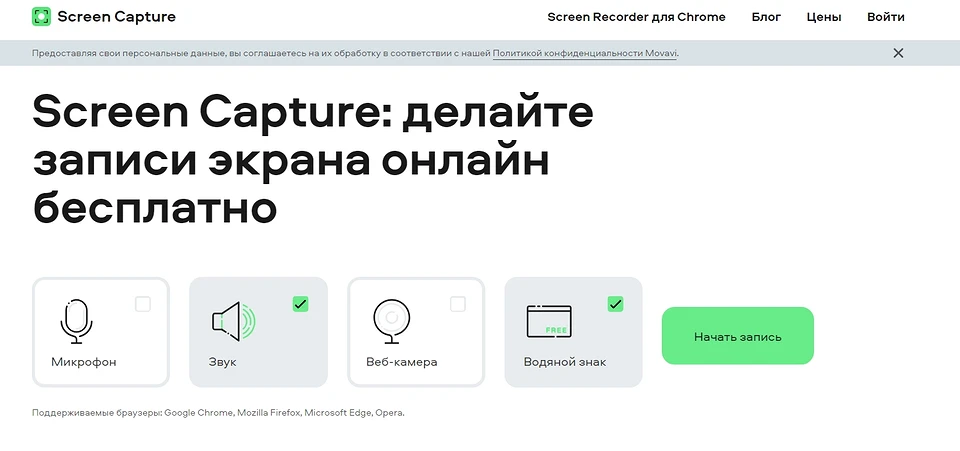The image size is (960, 451).
Task: Click the speaker sound icon
Action: (234, 322)
